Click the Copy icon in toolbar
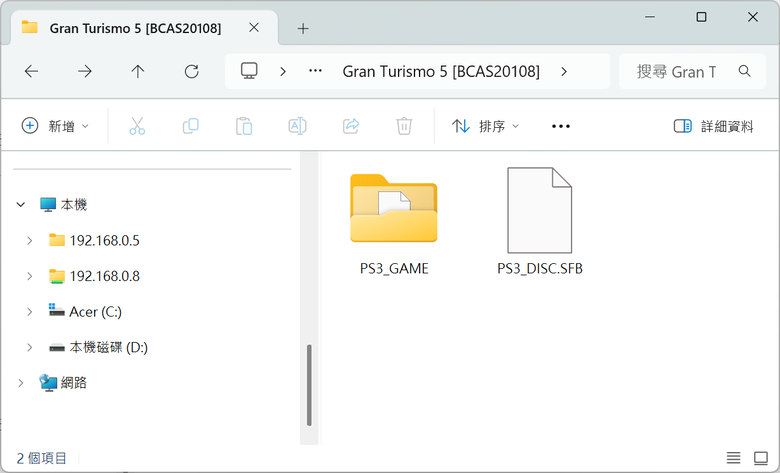 click(x=191, y=126)
